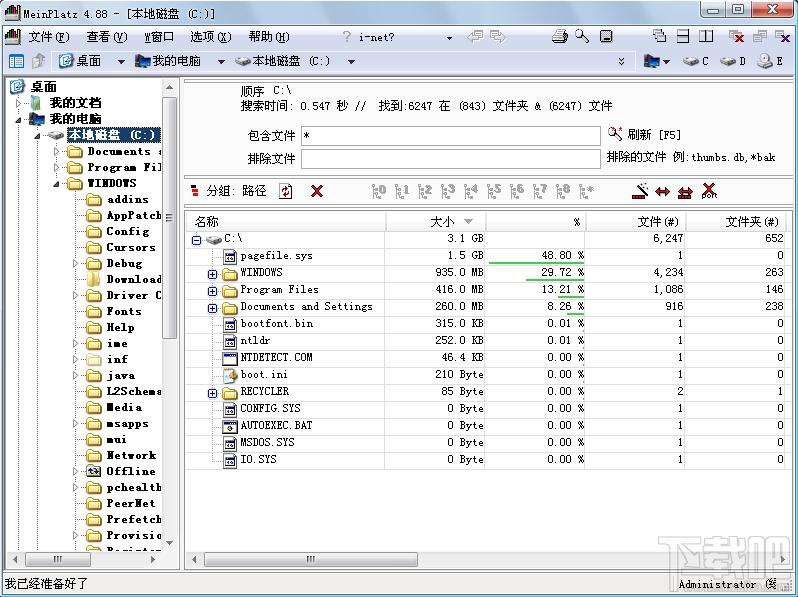Click the printer icon in the toolbar

(560, 36)
